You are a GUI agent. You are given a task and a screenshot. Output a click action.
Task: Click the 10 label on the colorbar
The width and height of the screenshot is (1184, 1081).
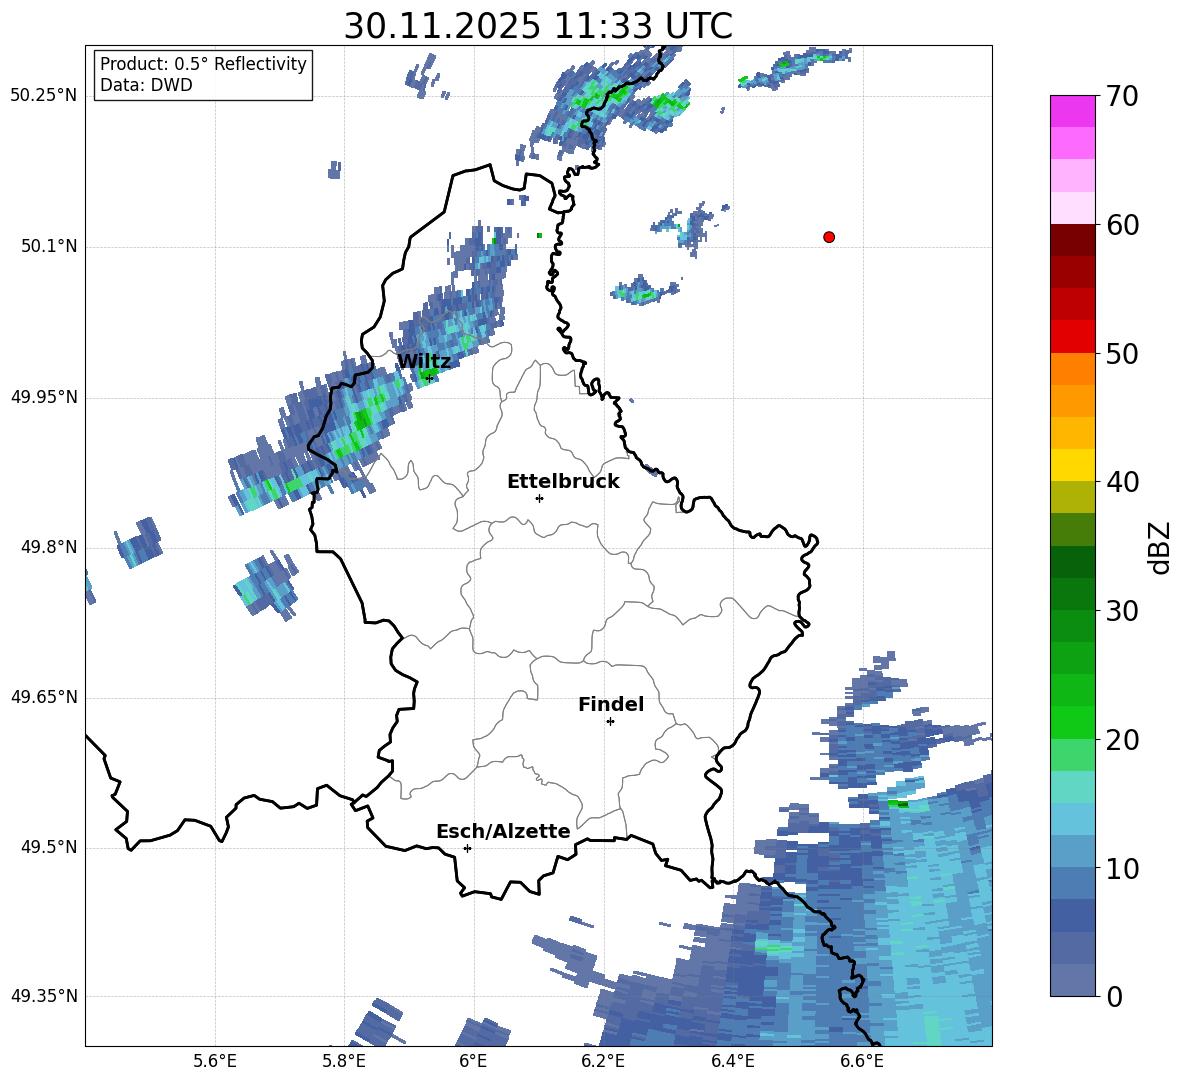(x=1122, y=868)
